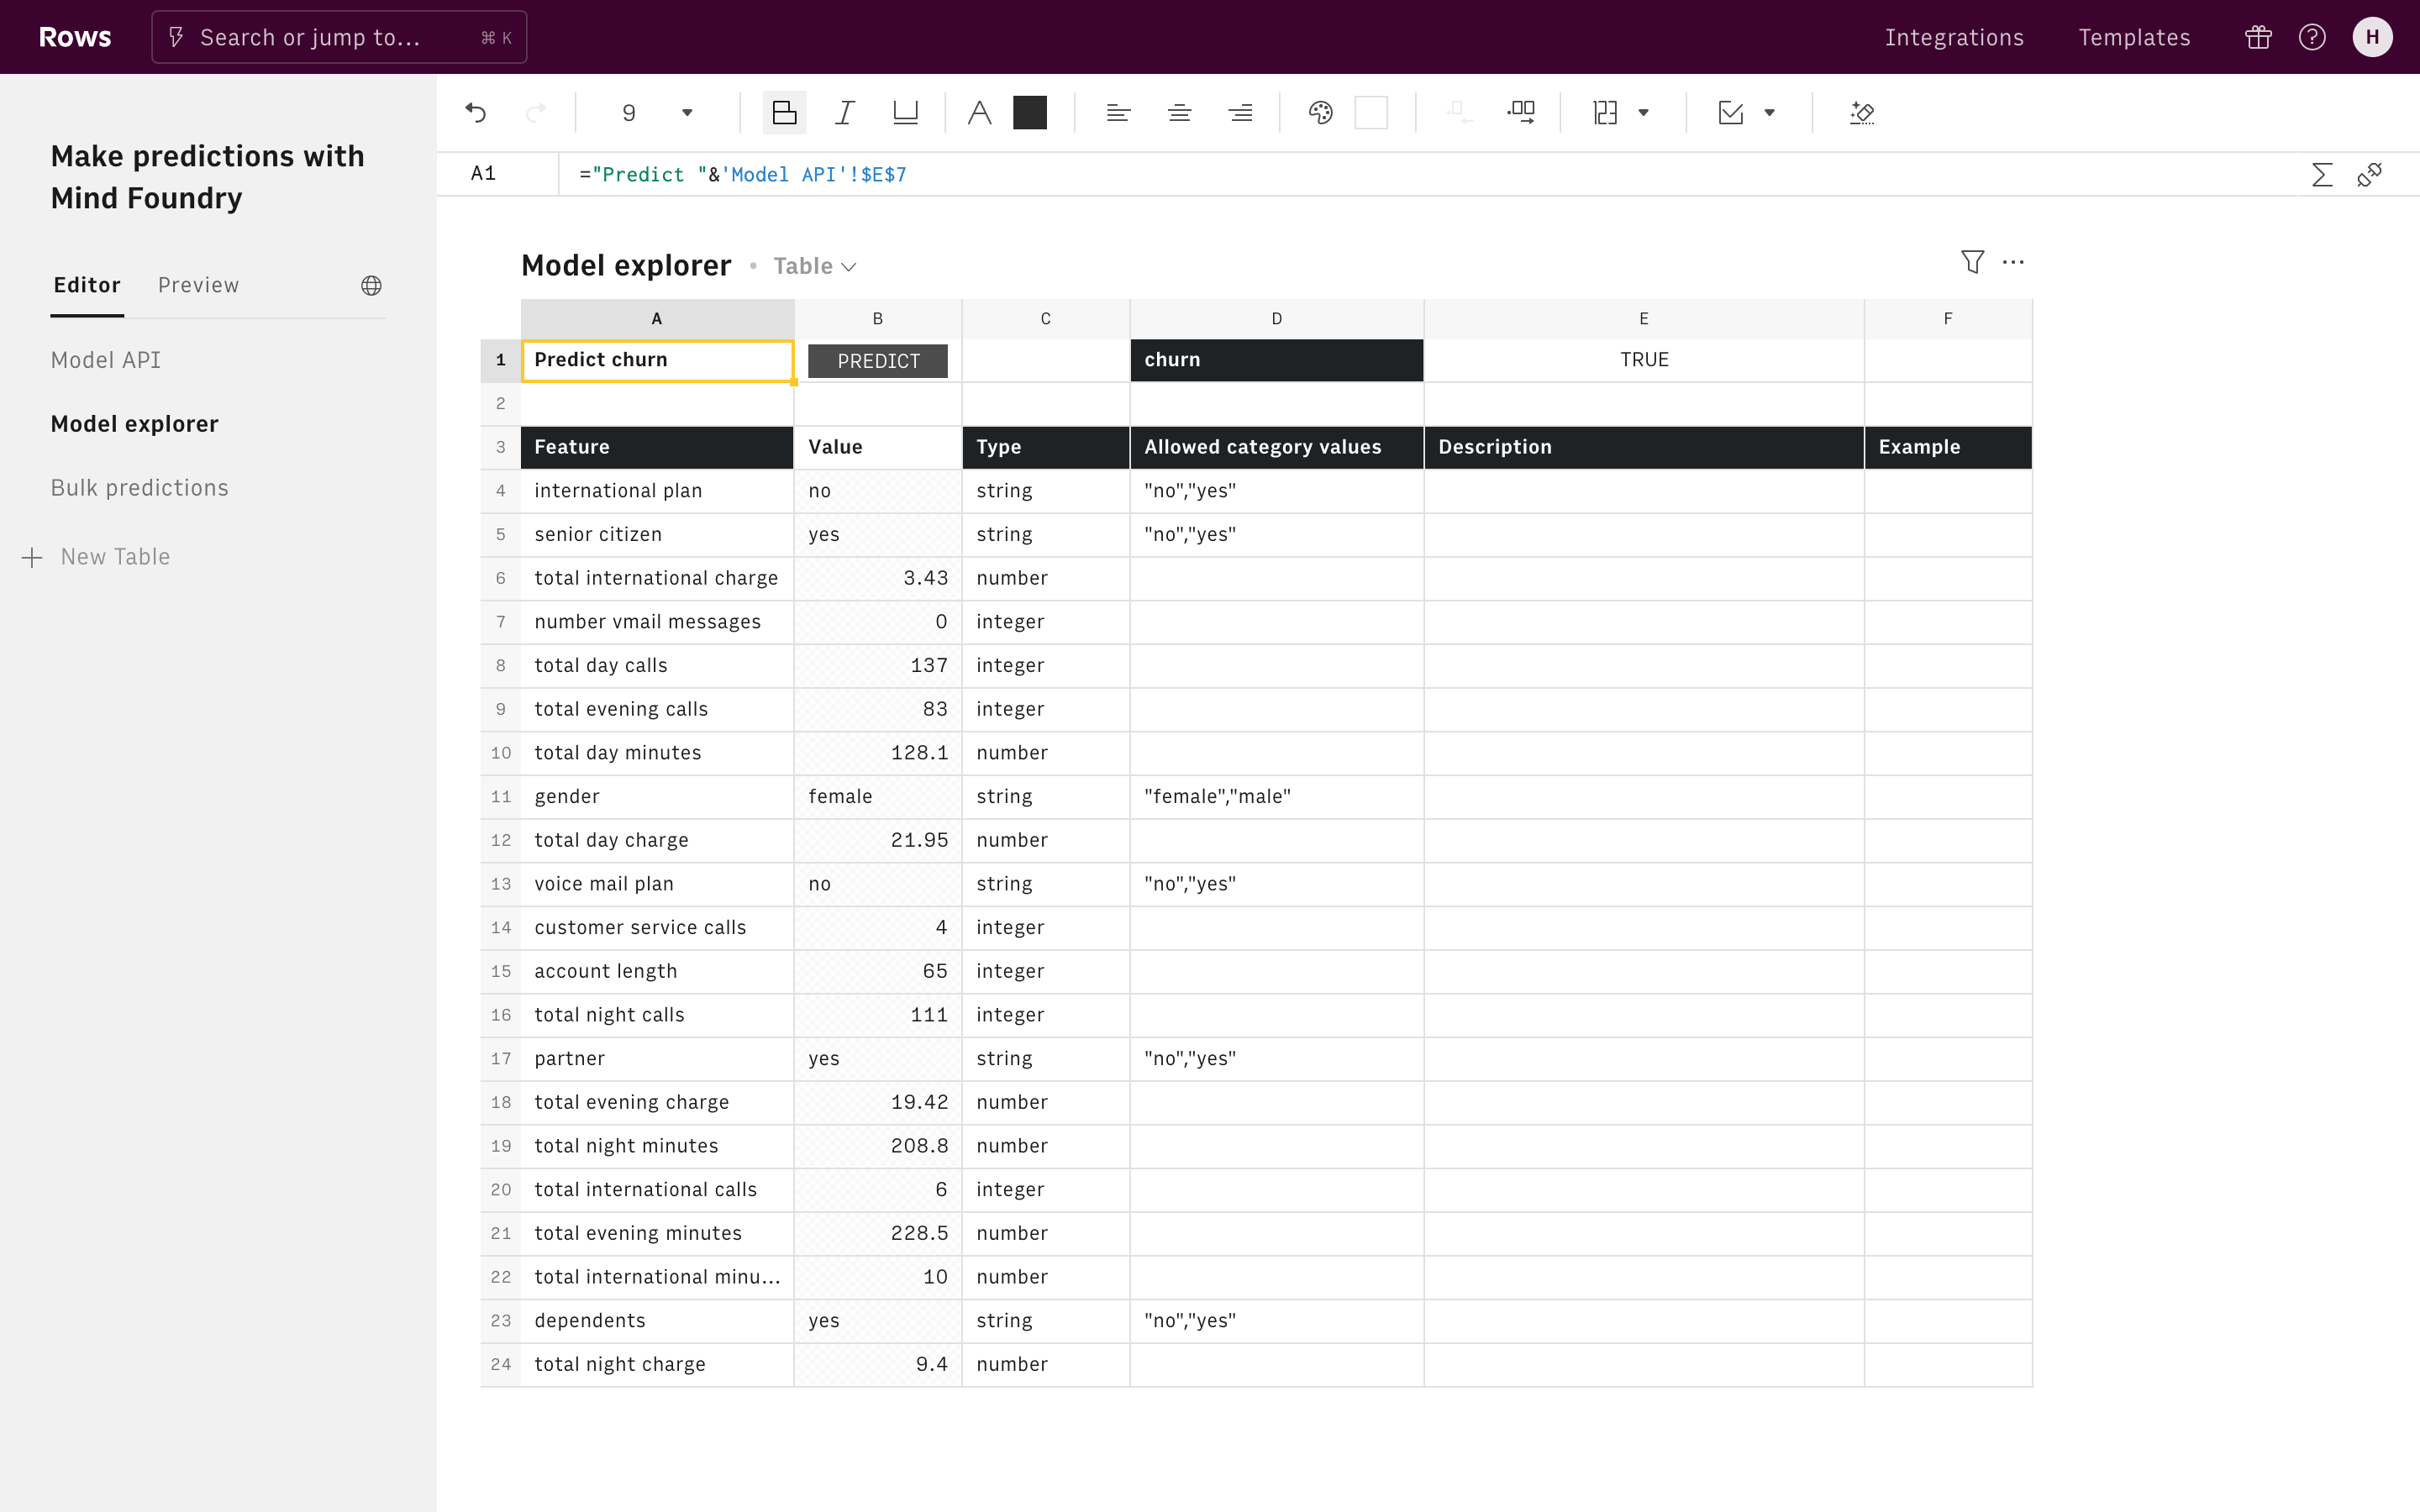The height and width of the screenshot is (1512, 2420).
Task: Open the Bulk predictions page
Action: tap(140, 488)
